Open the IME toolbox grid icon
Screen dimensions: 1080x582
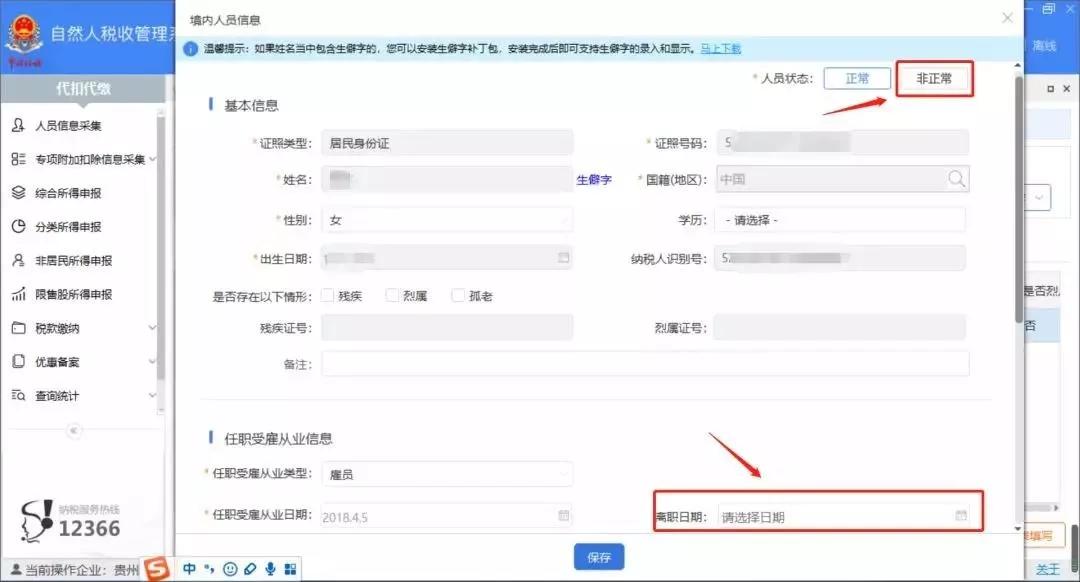291,569
